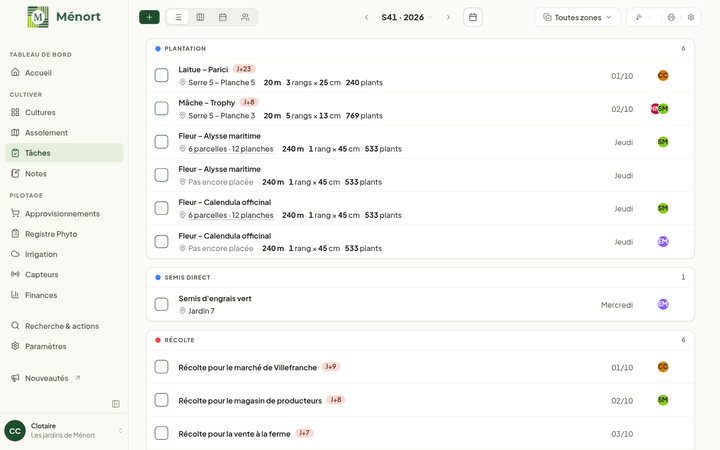Open Notes in the sidebar
Image resolution: width=720 pixels, height=450 pixels.
pos(64,174)
